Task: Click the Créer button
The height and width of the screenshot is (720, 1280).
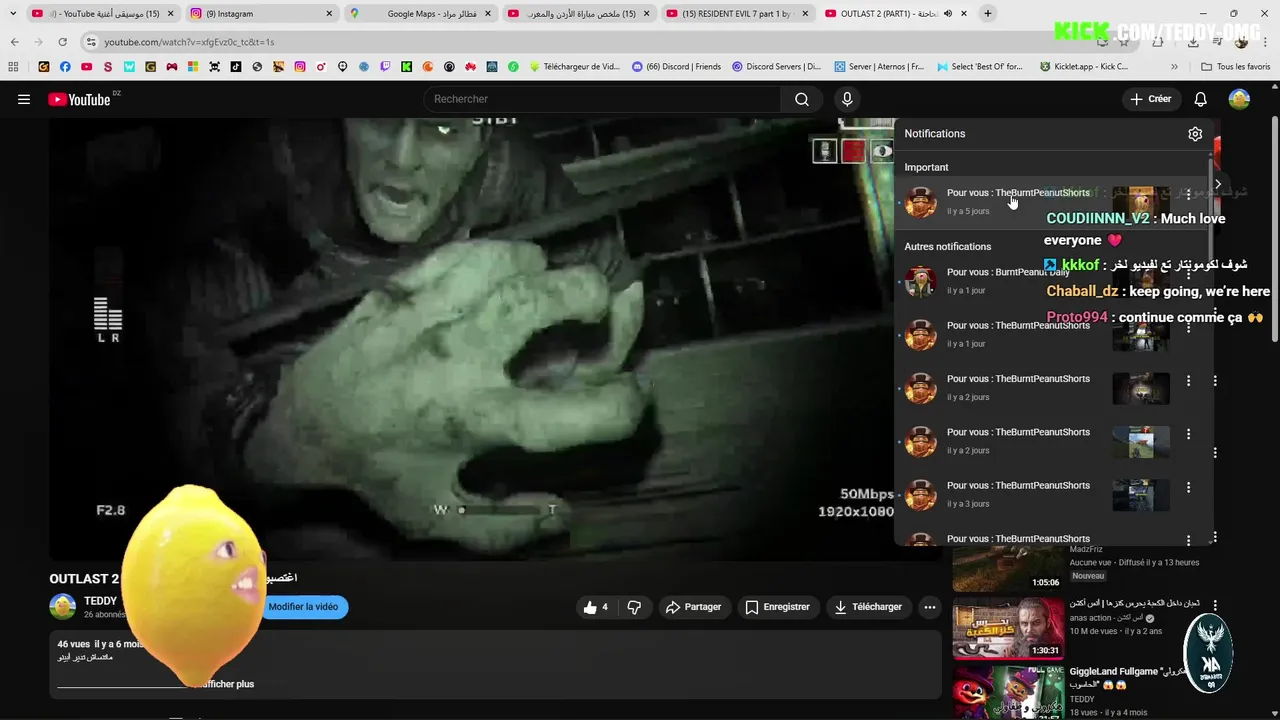Action: tap(1151, 99)
